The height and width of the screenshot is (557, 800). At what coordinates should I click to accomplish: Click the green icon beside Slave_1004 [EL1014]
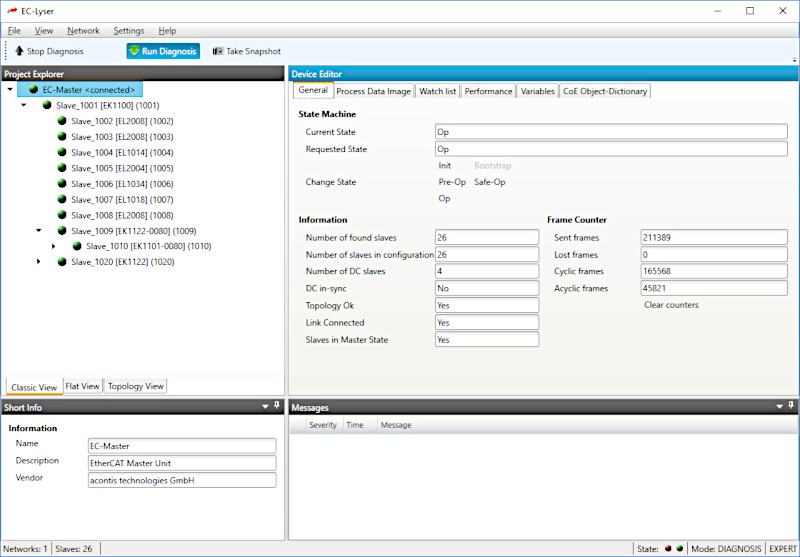coord(61,152)
